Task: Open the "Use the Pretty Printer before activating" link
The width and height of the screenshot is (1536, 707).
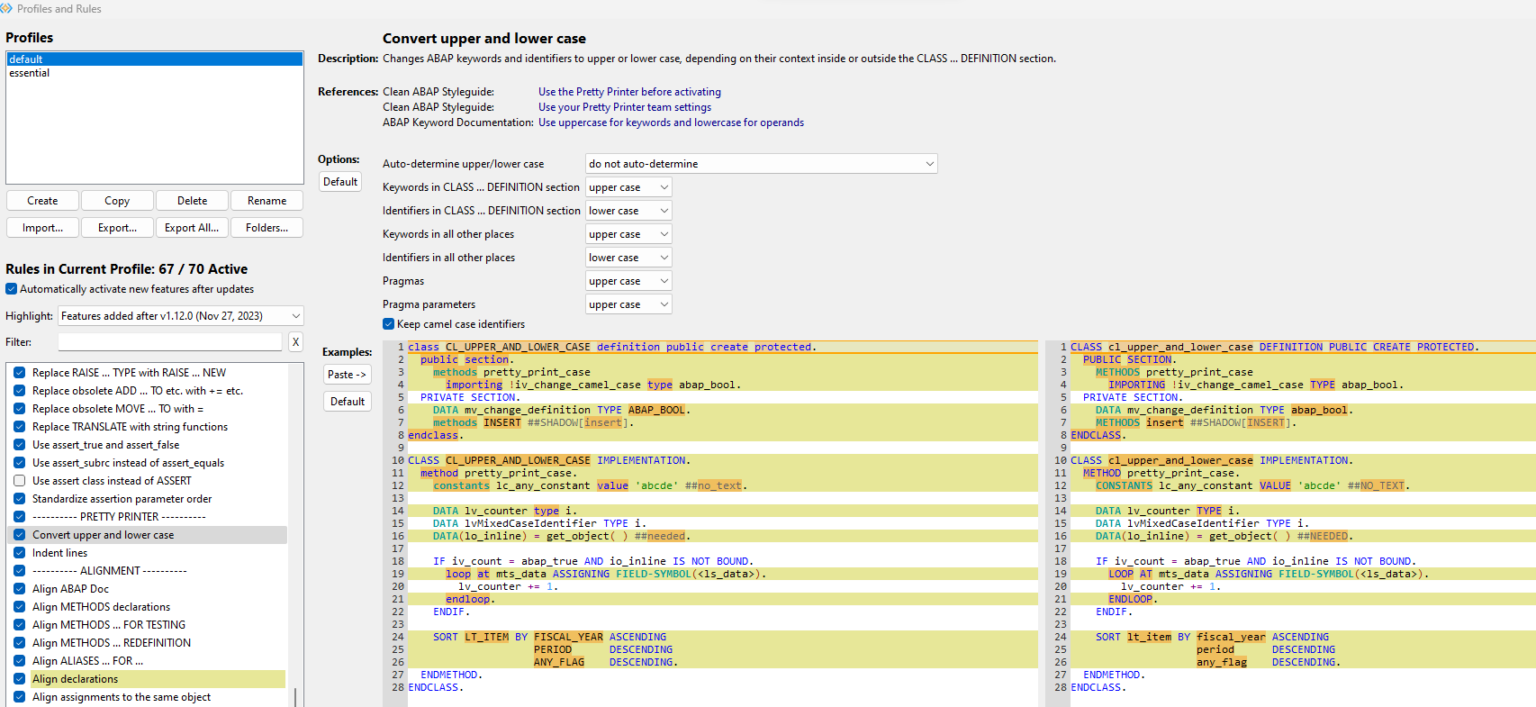Action: (x=629, y=91)
